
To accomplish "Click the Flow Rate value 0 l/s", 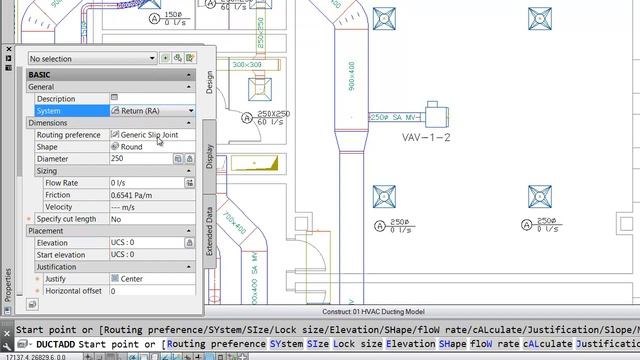I will (147, 183).
